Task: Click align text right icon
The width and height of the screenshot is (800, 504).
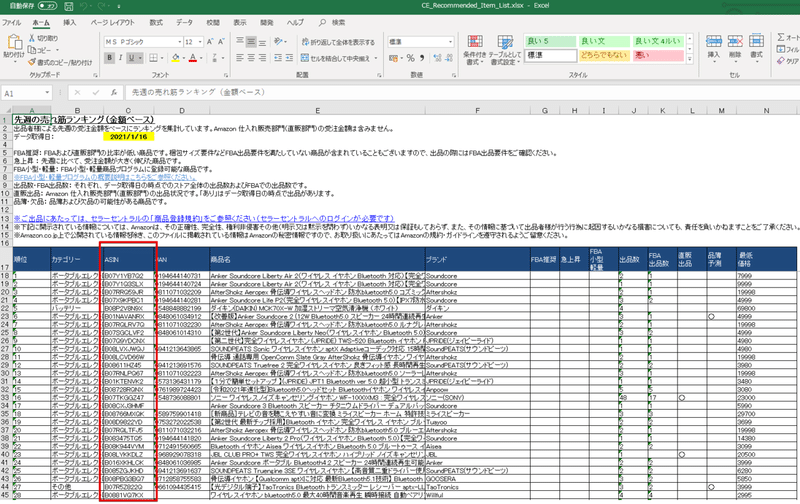Action: click(262, 58)
